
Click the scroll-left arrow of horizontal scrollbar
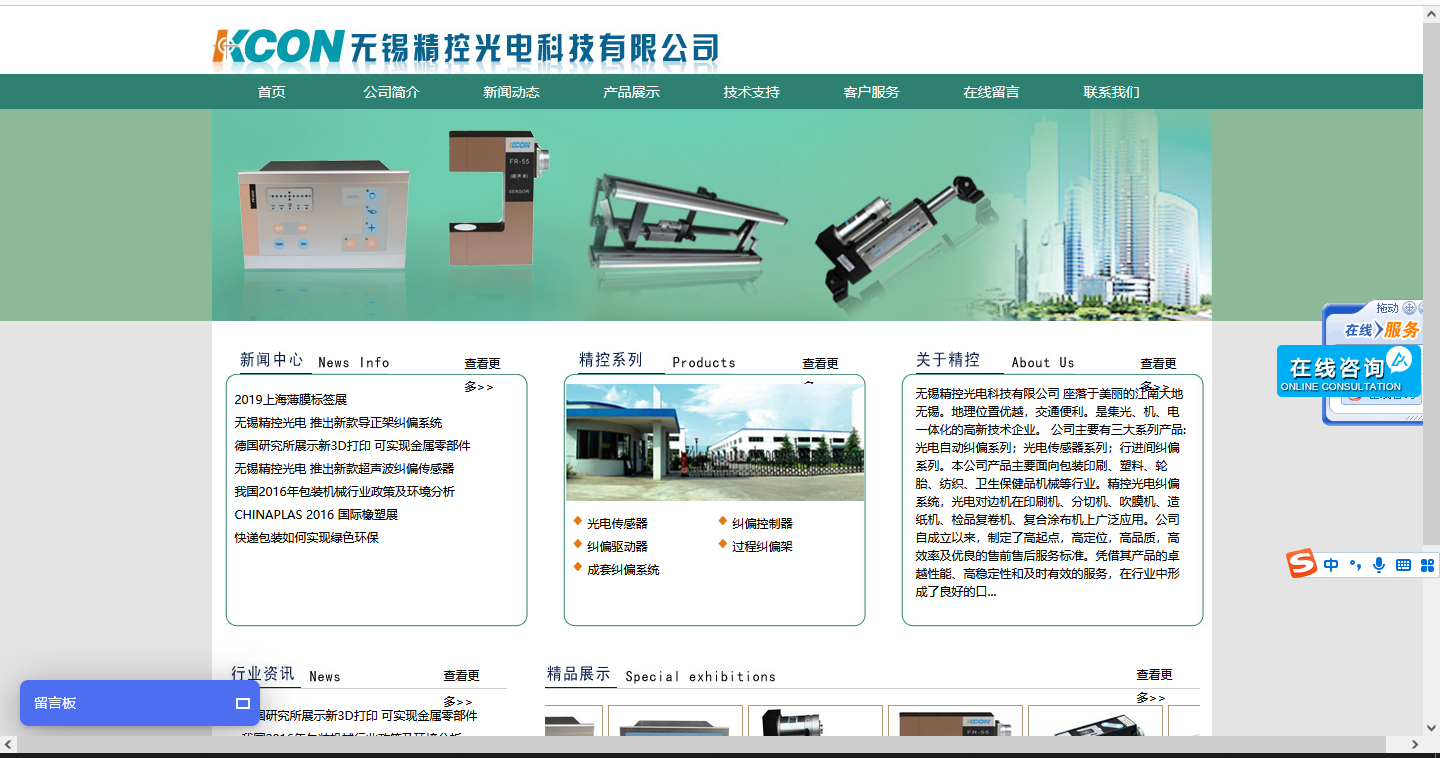pos(8,745)
